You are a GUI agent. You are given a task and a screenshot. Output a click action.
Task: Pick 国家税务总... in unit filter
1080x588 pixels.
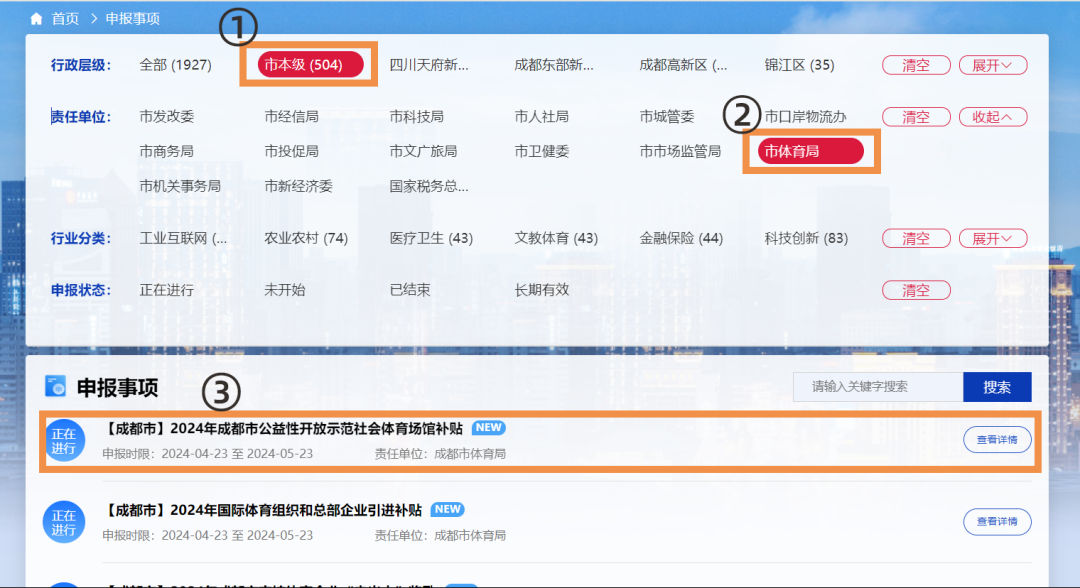(428, 186)
